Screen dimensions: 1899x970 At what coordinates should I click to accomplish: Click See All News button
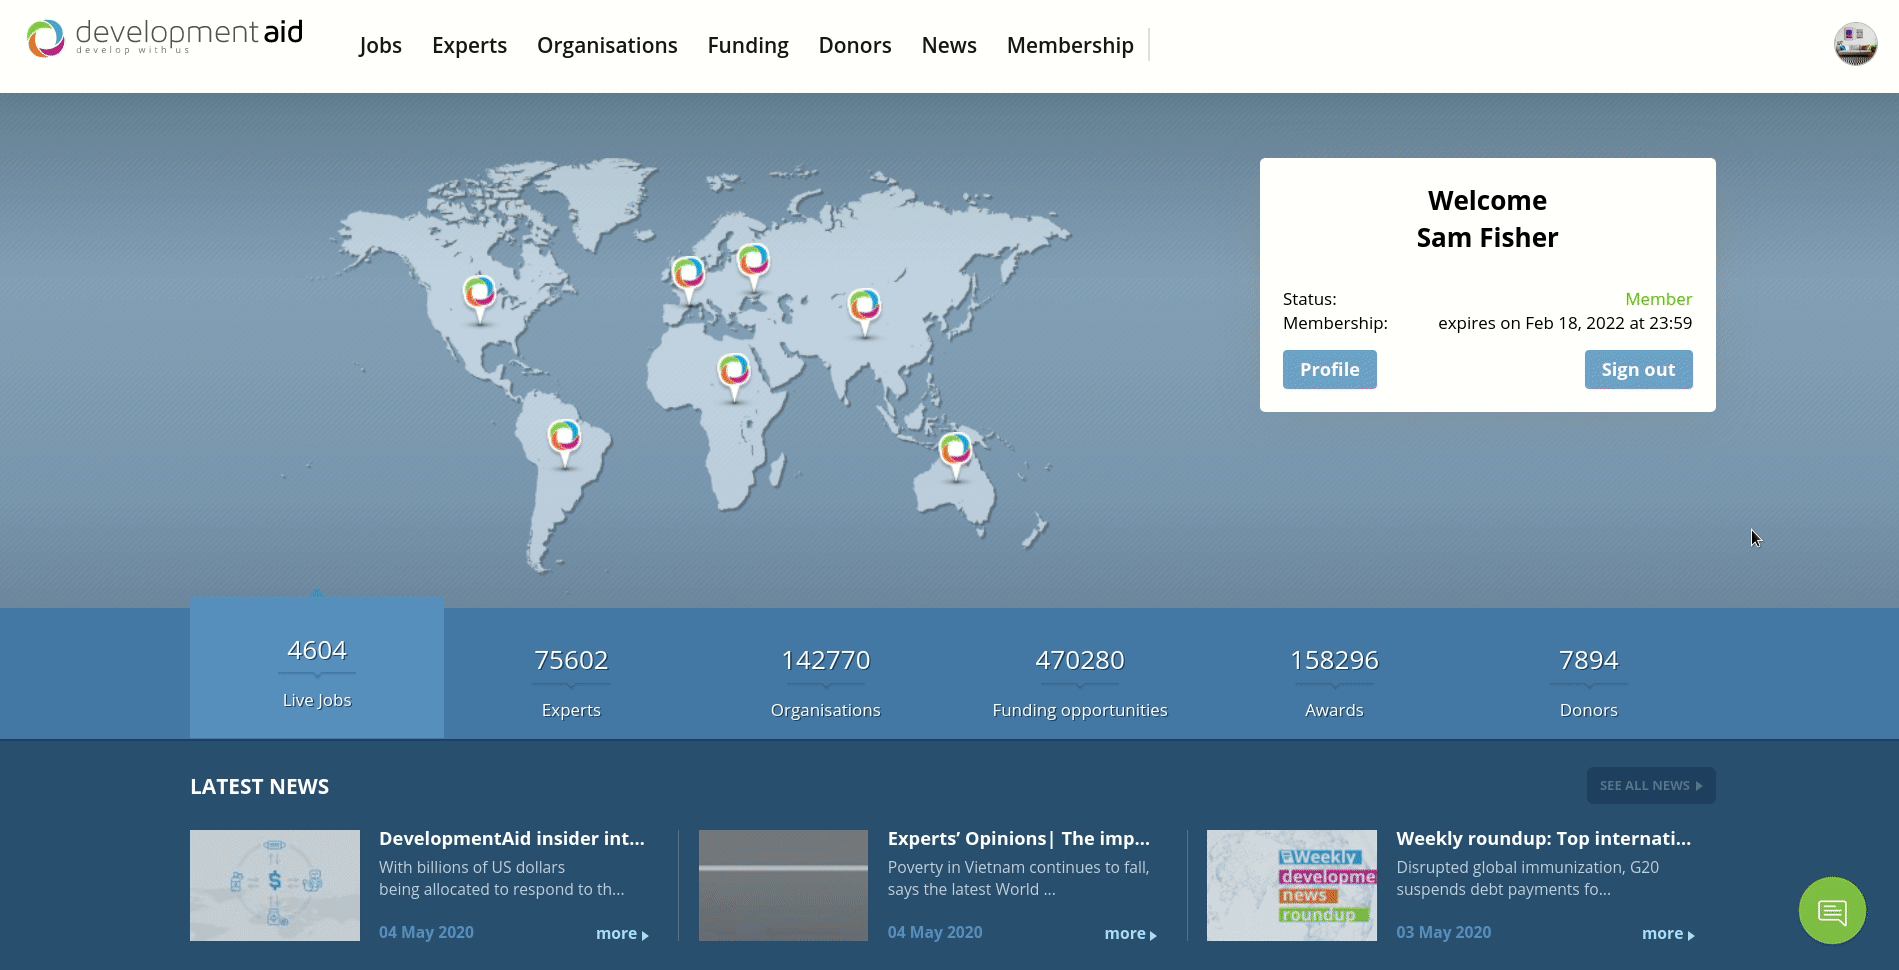[1650, 785]
